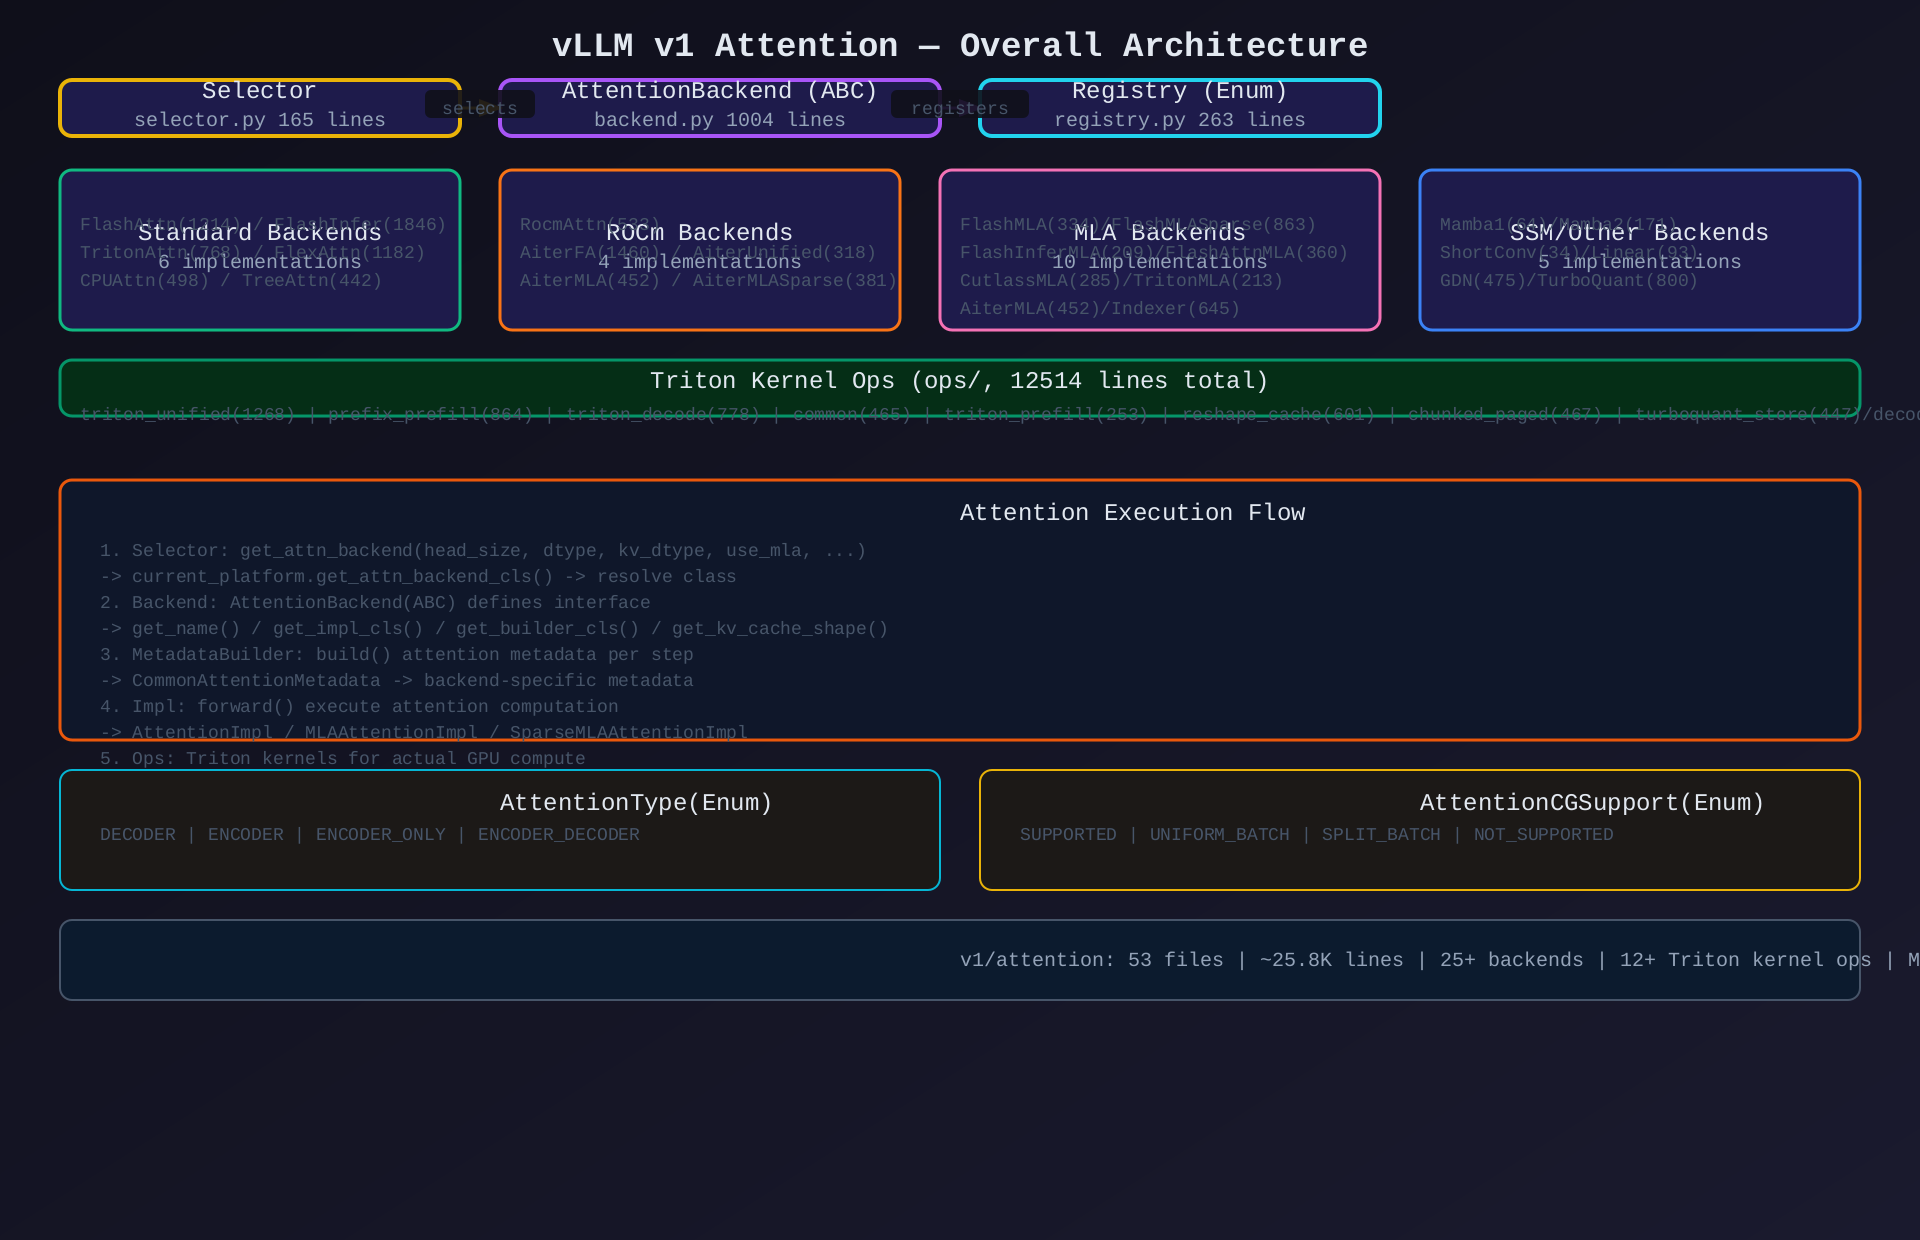This screenshot has width=1920, height=1240.
Task: Click the AttentionType(Enum) box title
Action: [636, 803]
